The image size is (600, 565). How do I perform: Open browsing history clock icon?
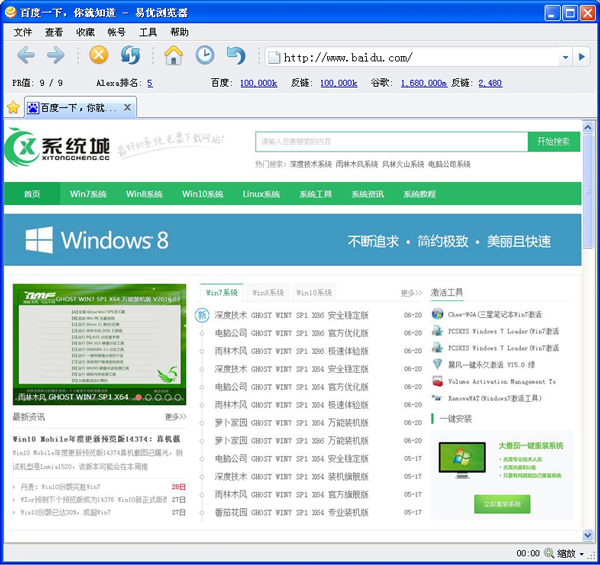(x=205, y=55)
